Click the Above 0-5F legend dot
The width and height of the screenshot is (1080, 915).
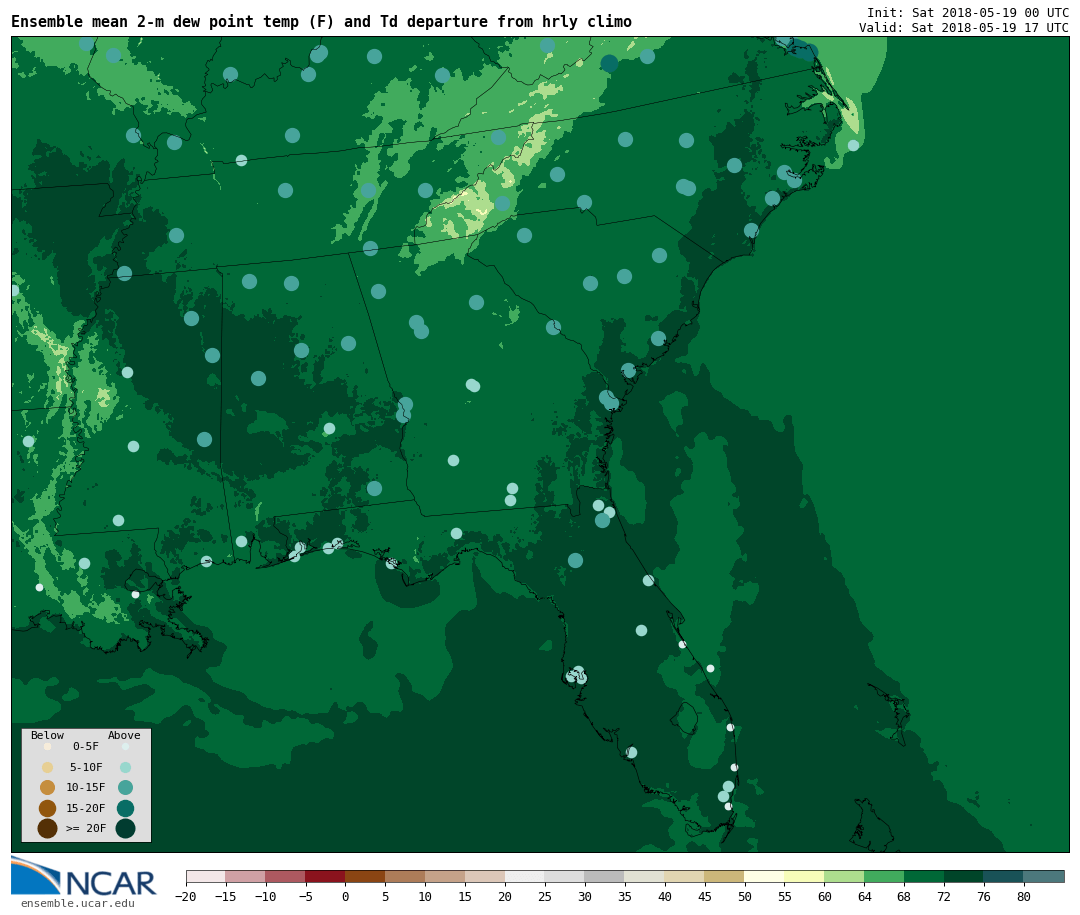(125, 746)
